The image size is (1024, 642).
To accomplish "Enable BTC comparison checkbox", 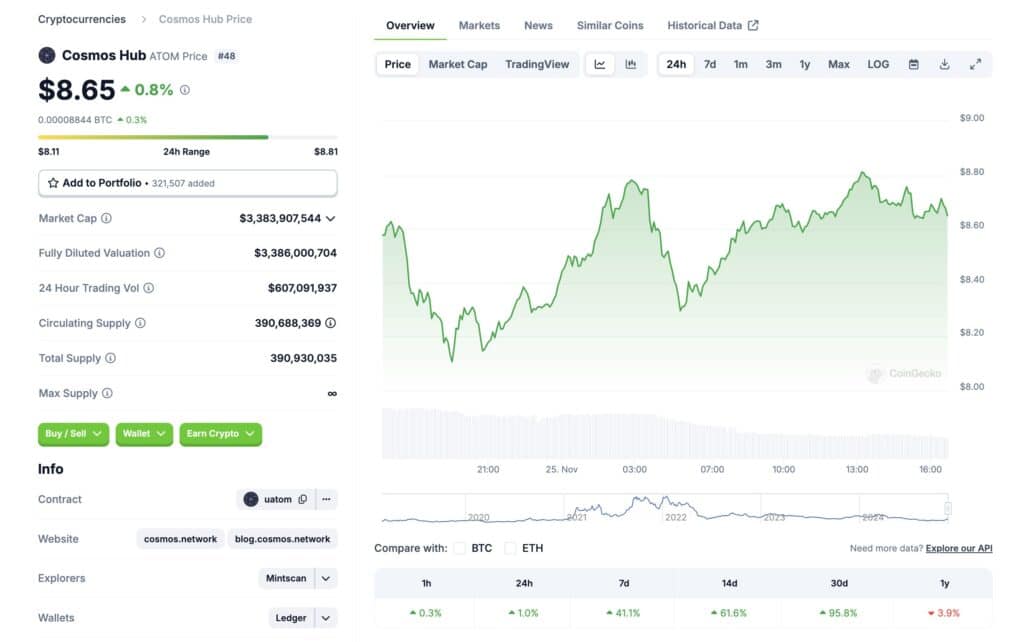I will pyautogui.click(x=460, y=549).
